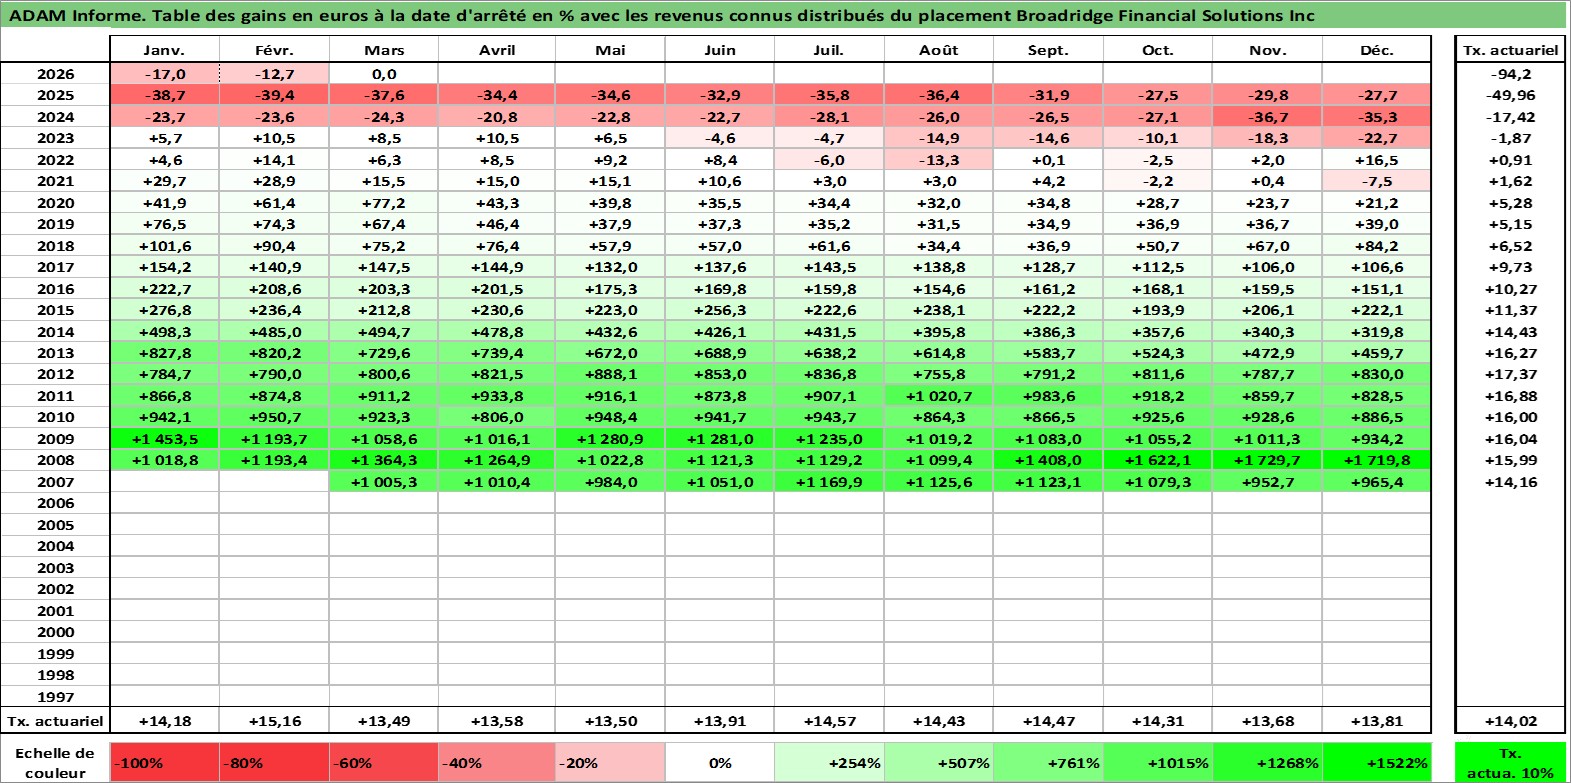The width and height of the screenshot is (1571, 783).
Task: Select the Janv. column header
Action: point(164,50)
